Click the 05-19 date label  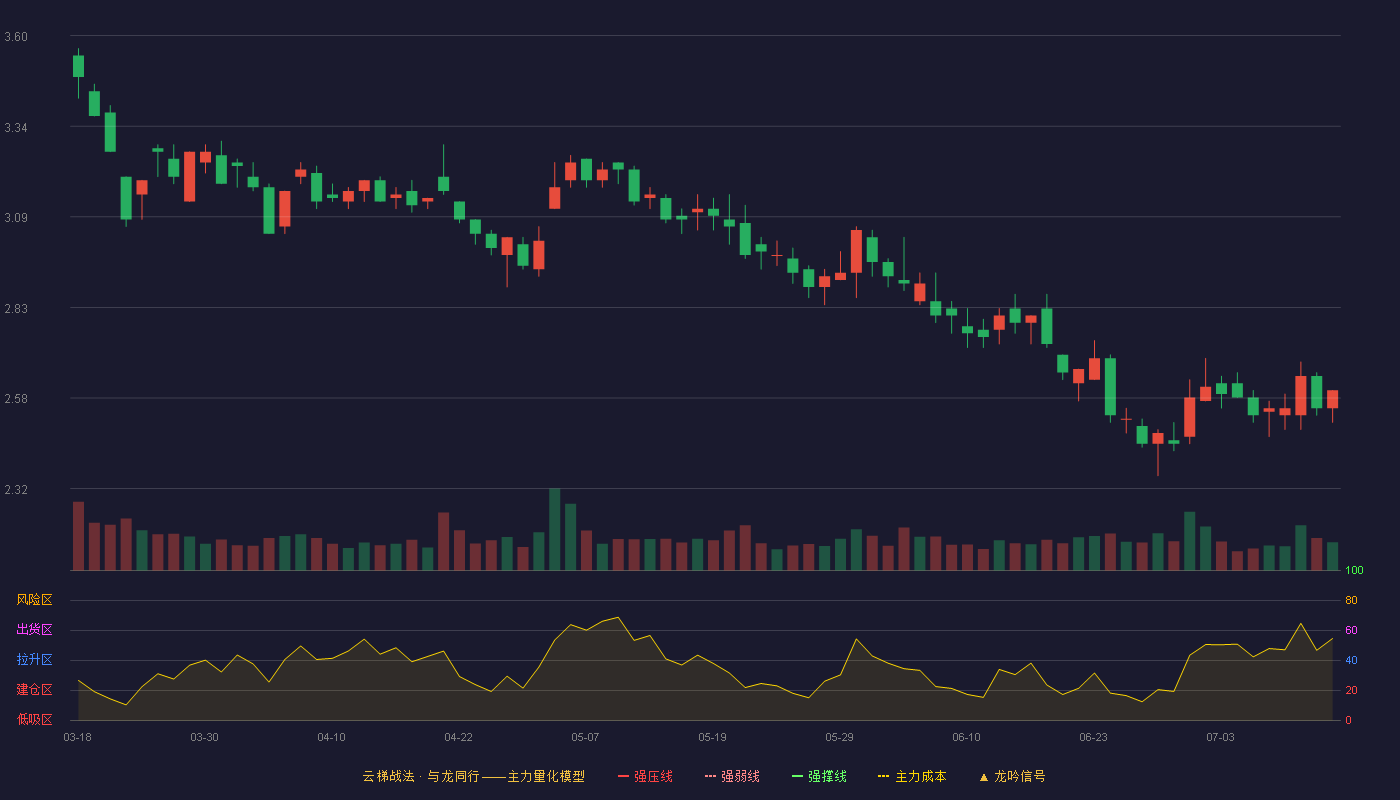712,737
